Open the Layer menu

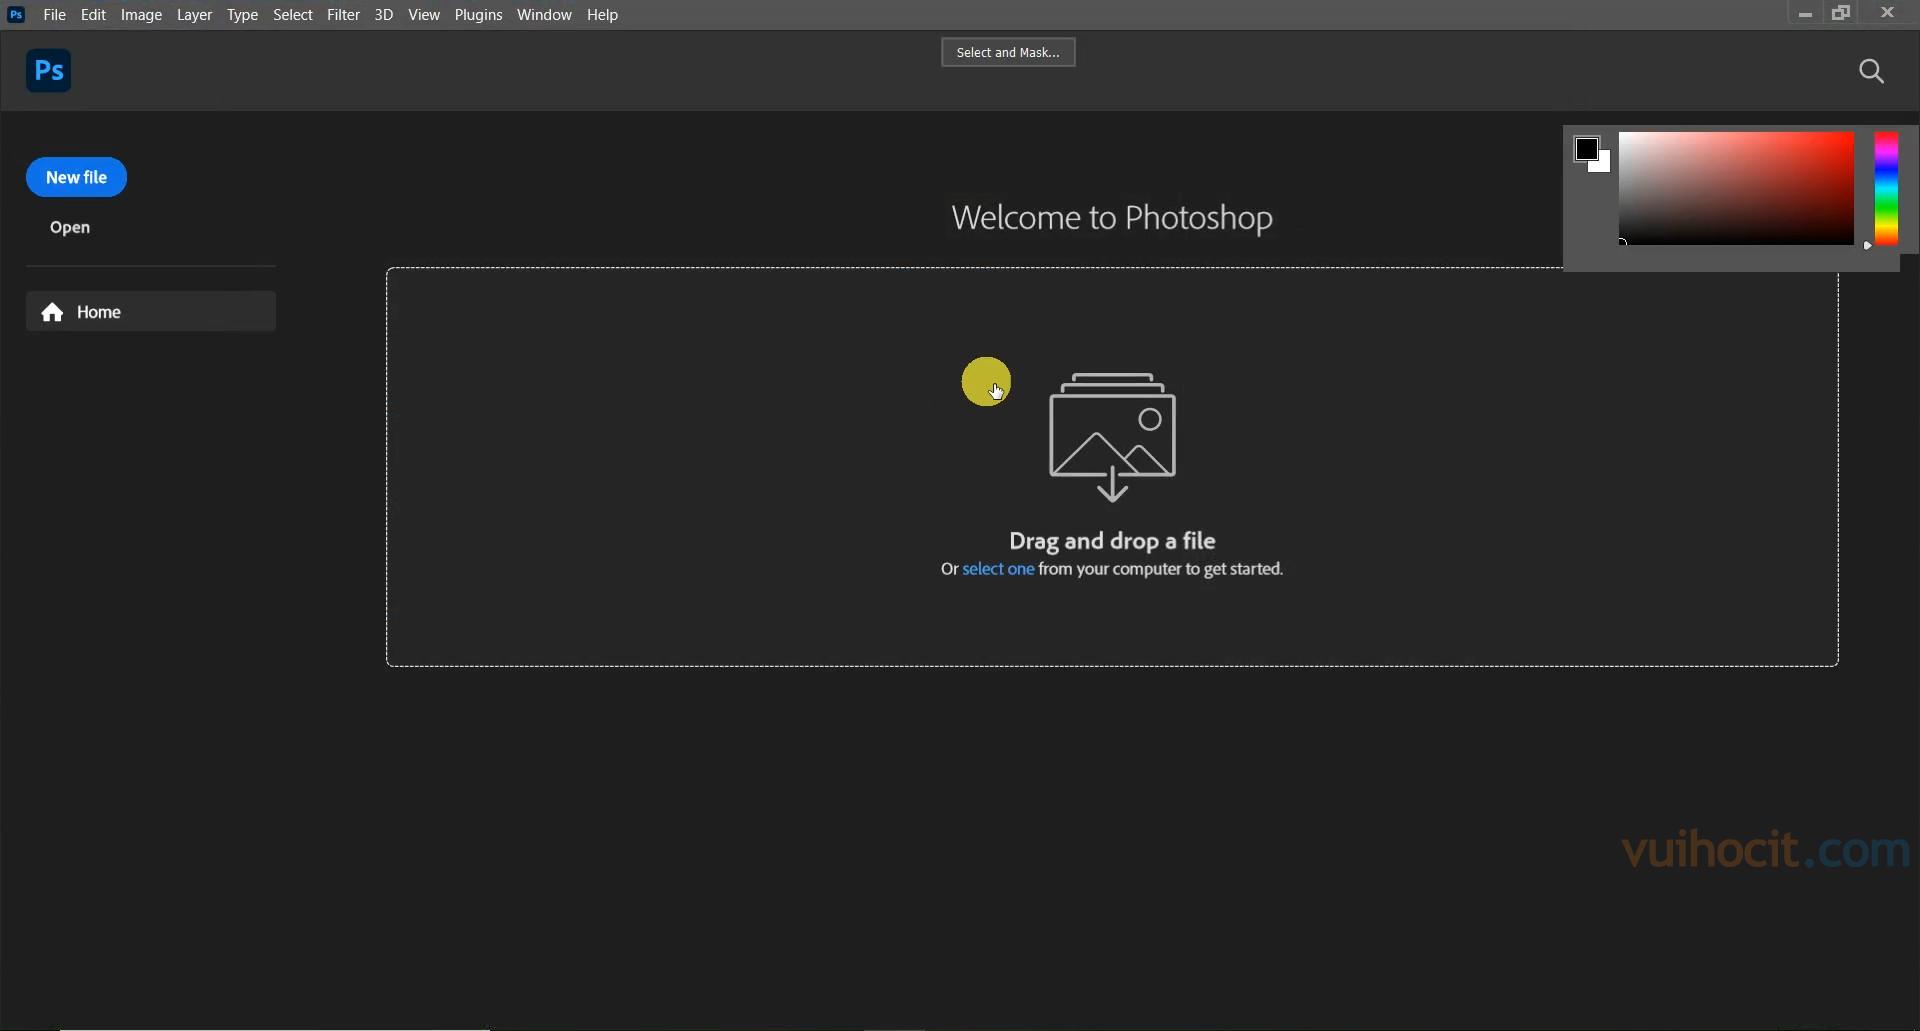click(195, 15)
